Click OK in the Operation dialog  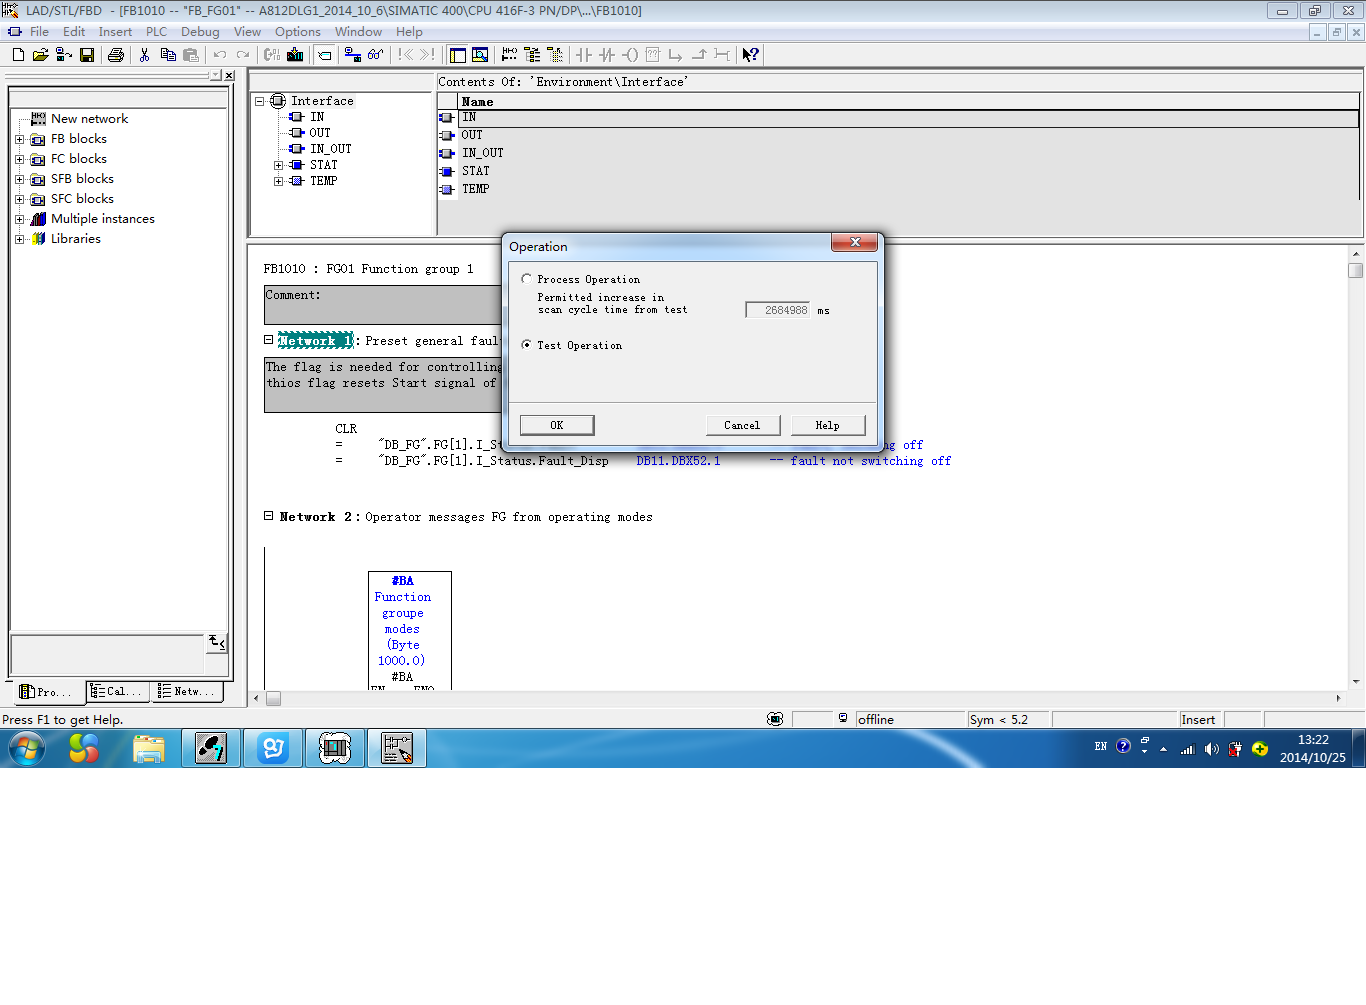click(x=557, y=425)
